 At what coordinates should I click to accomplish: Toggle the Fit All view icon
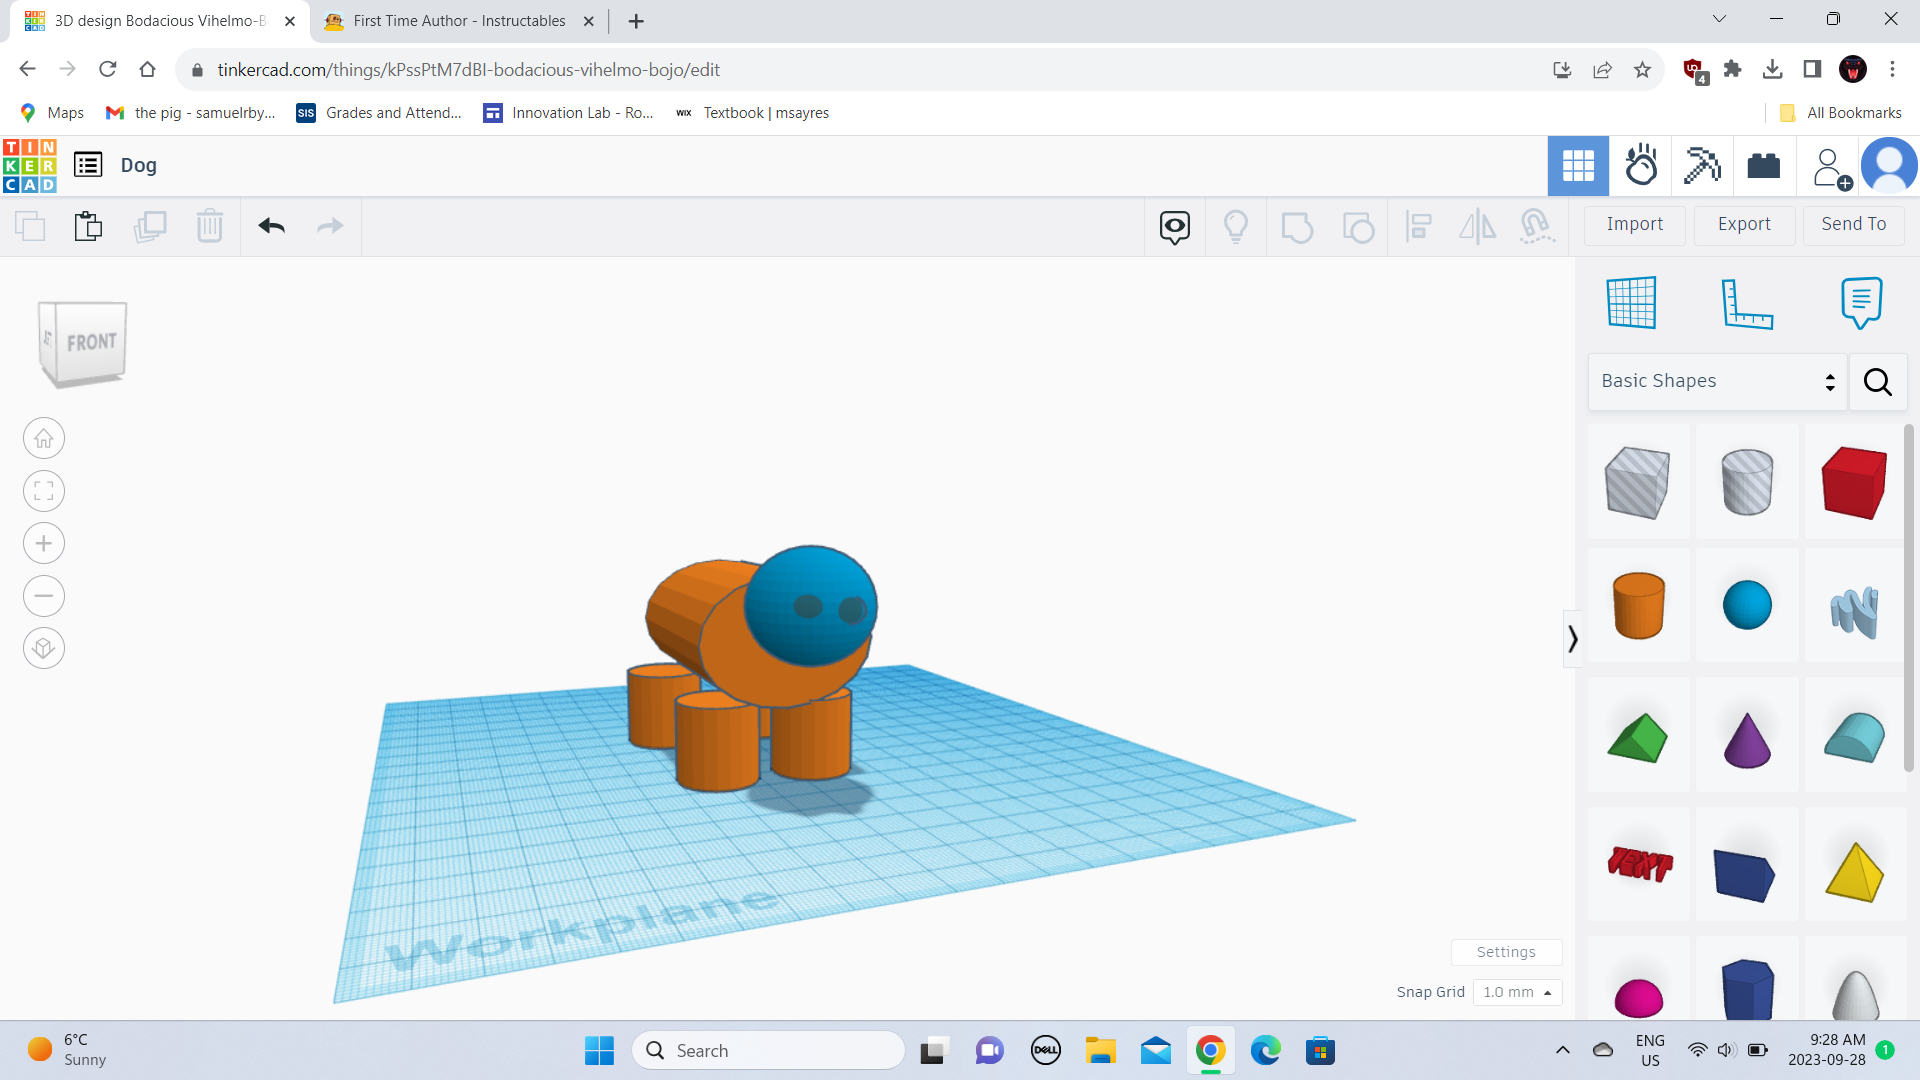click(44, 489)
